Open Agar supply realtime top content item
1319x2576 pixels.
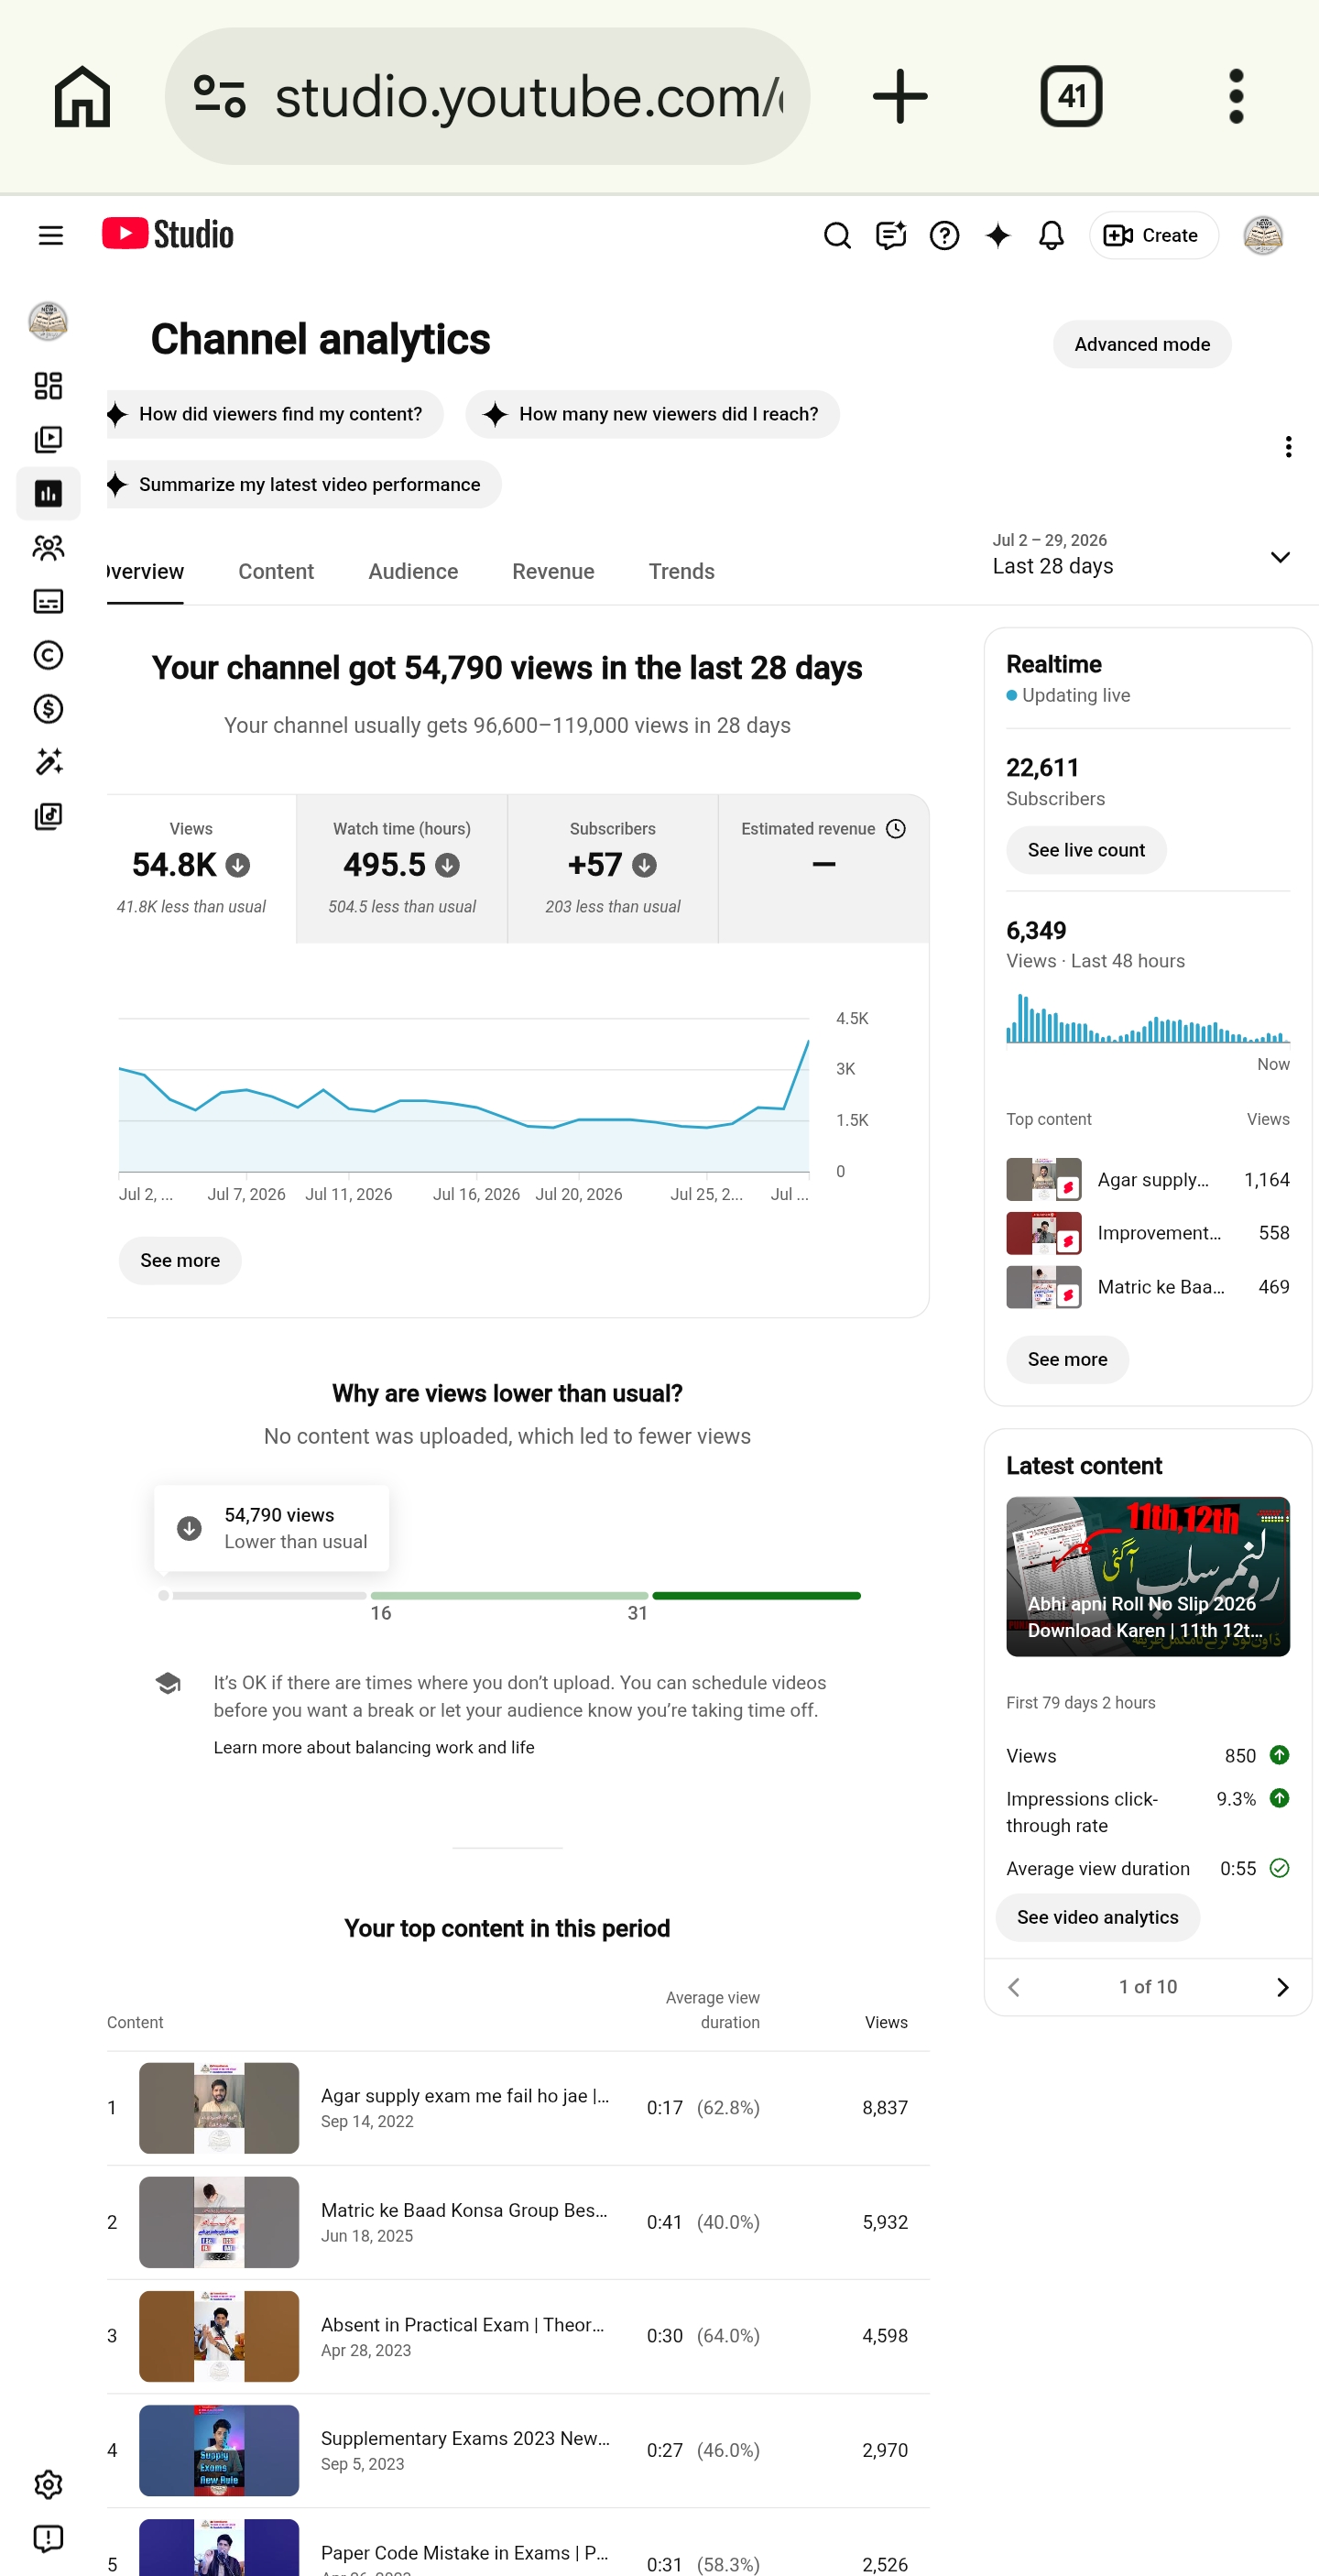click(x=1147, y=1179)
